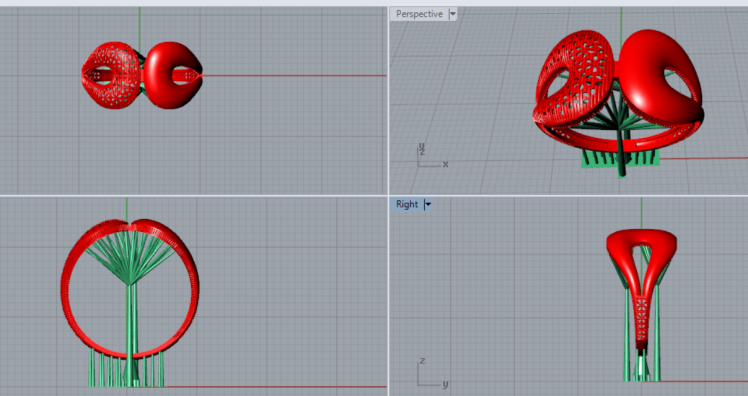Open the Right viewport menu arrow
This screenshot has width=748, height=396.
point(428,205)
